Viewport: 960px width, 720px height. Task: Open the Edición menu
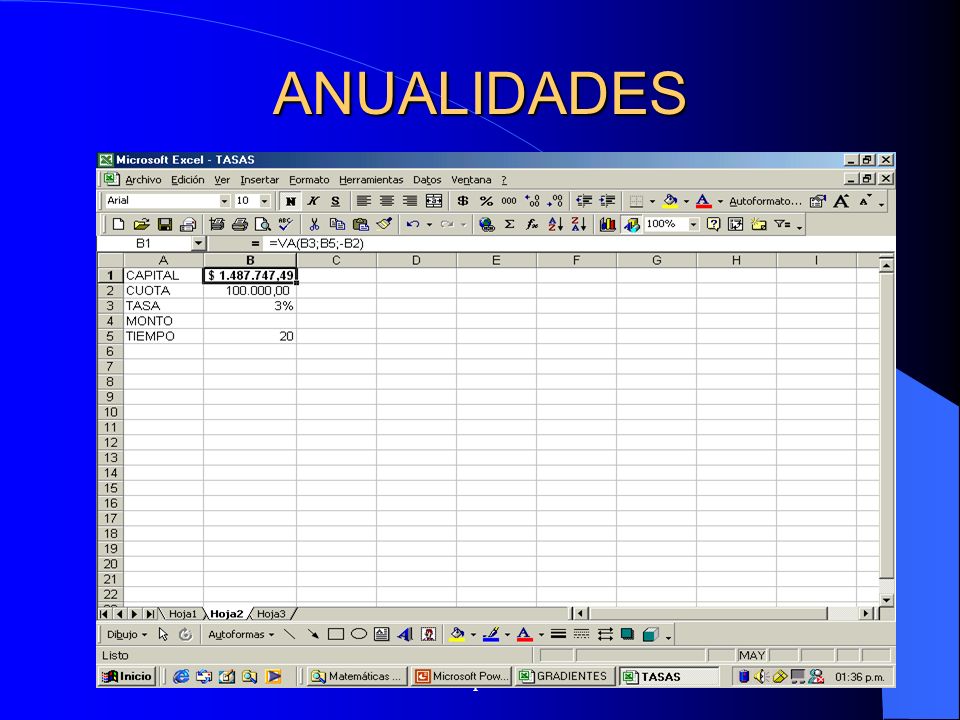(x=187, y=180)
